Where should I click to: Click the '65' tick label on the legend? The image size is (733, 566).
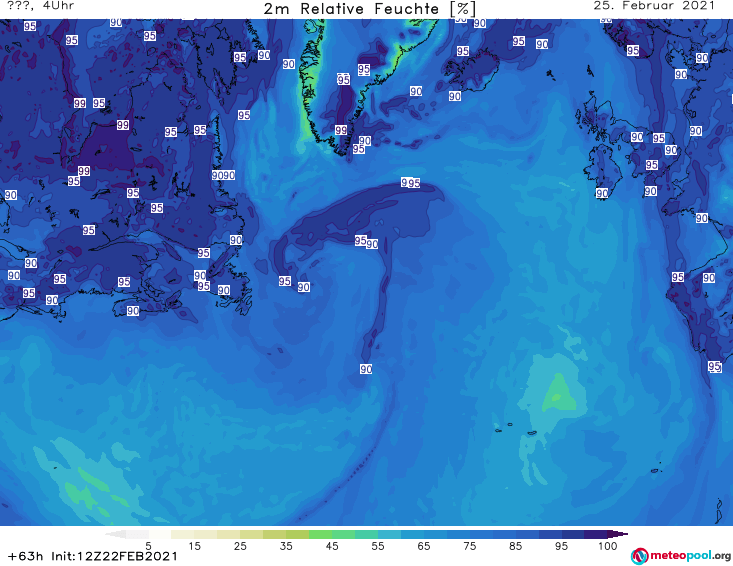[x=424, y=546]
